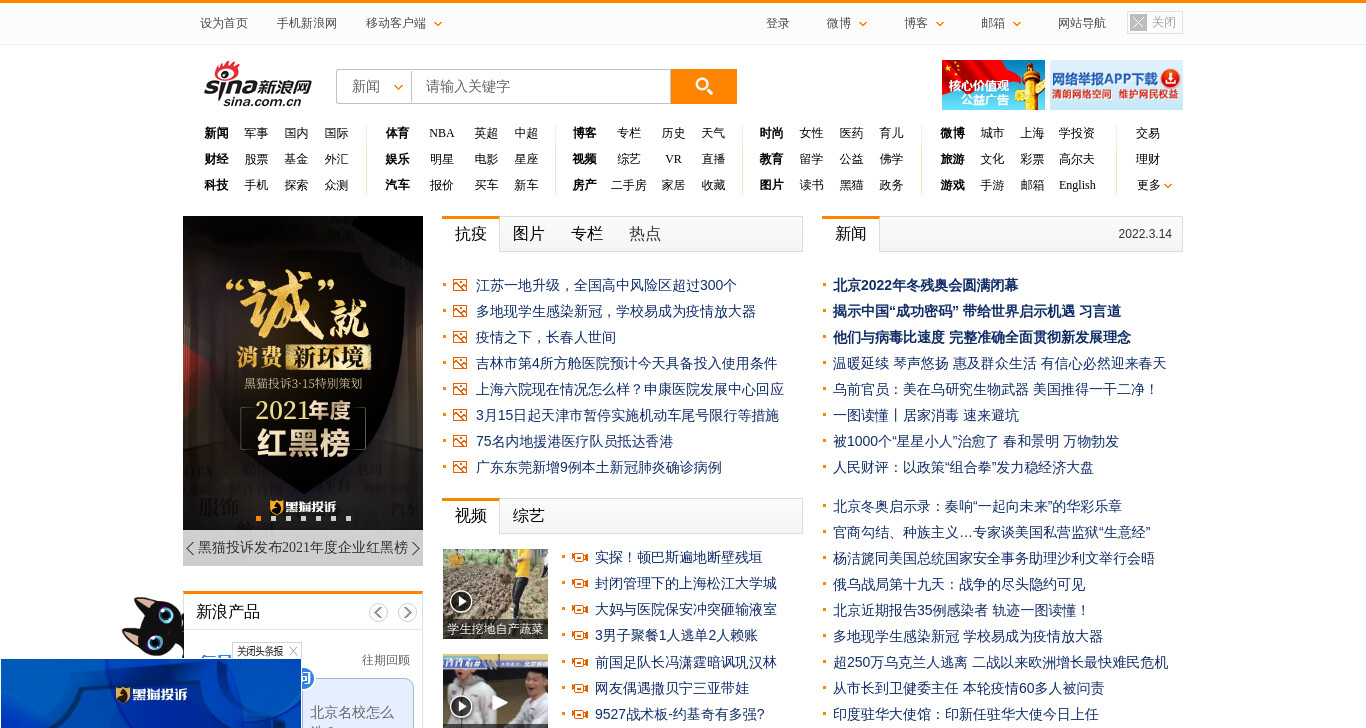Image resolution: width=1366 pixels, height=728 pixels.
Task: Select the 视频 tab
Action: tap(471, 516)
